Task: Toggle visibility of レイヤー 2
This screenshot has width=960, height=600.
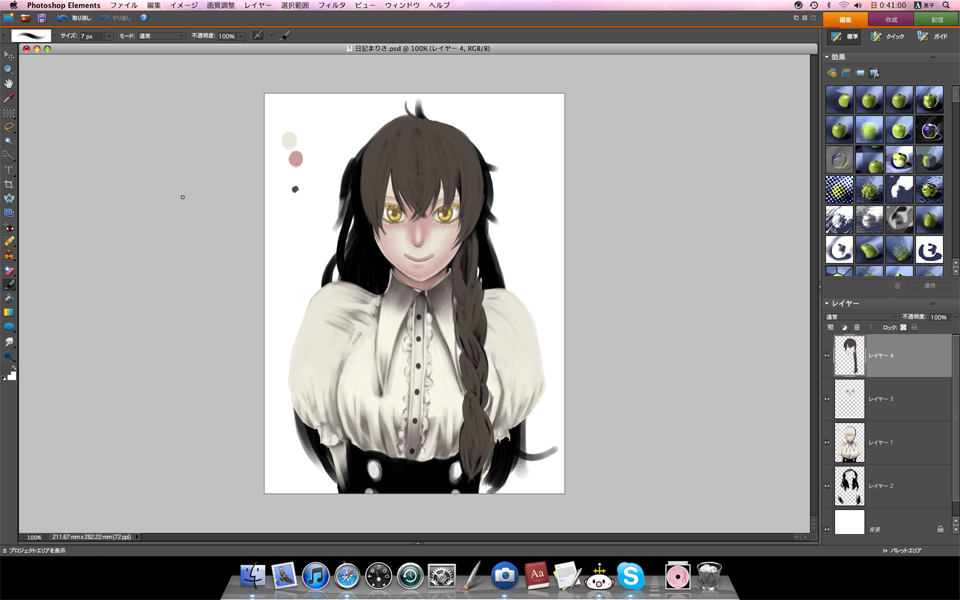Action: [827, 486]
